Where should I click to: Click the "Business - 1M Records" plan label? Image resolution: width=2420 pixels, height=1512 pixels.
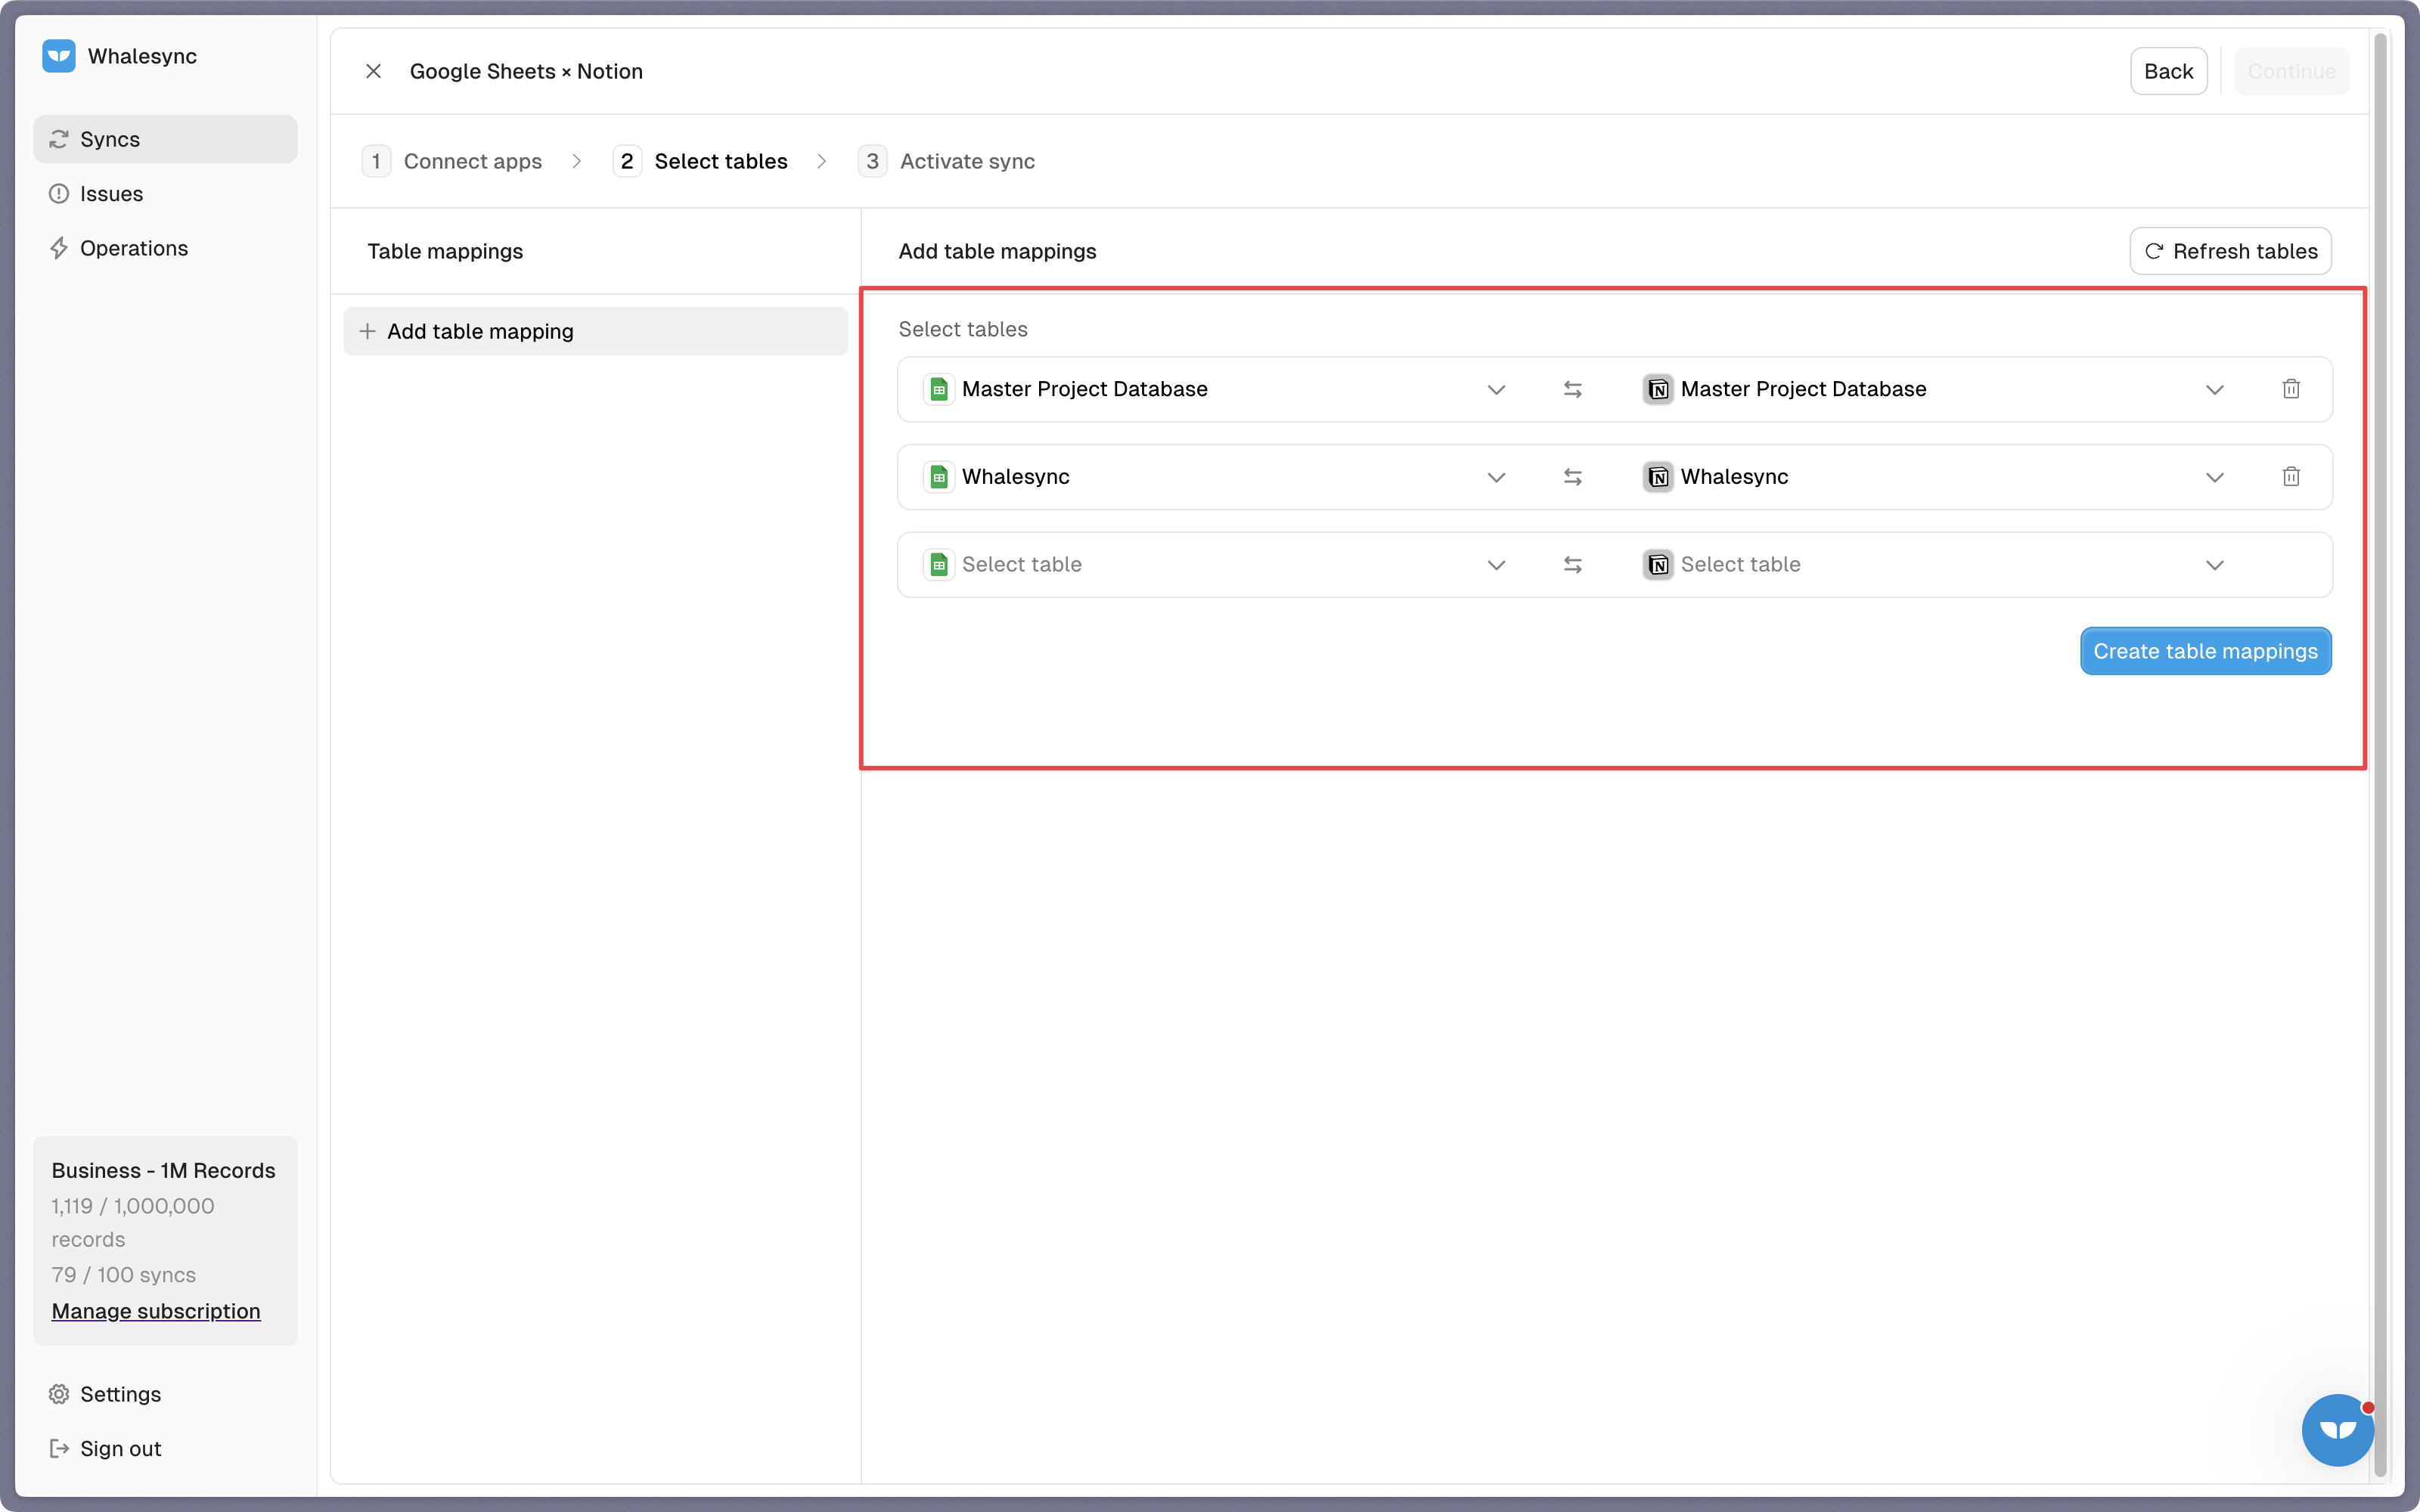[x=163, y=1170]
